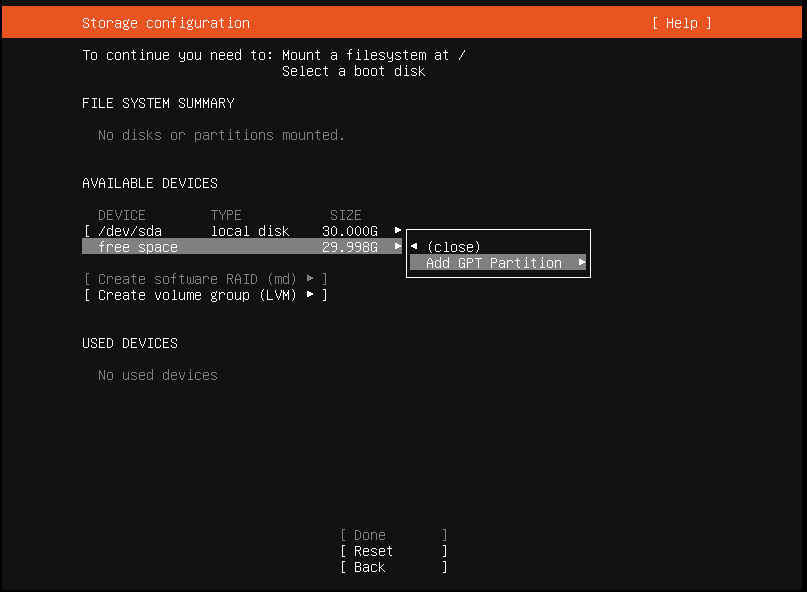Click the Storage configuration title bar

[166, 23]
